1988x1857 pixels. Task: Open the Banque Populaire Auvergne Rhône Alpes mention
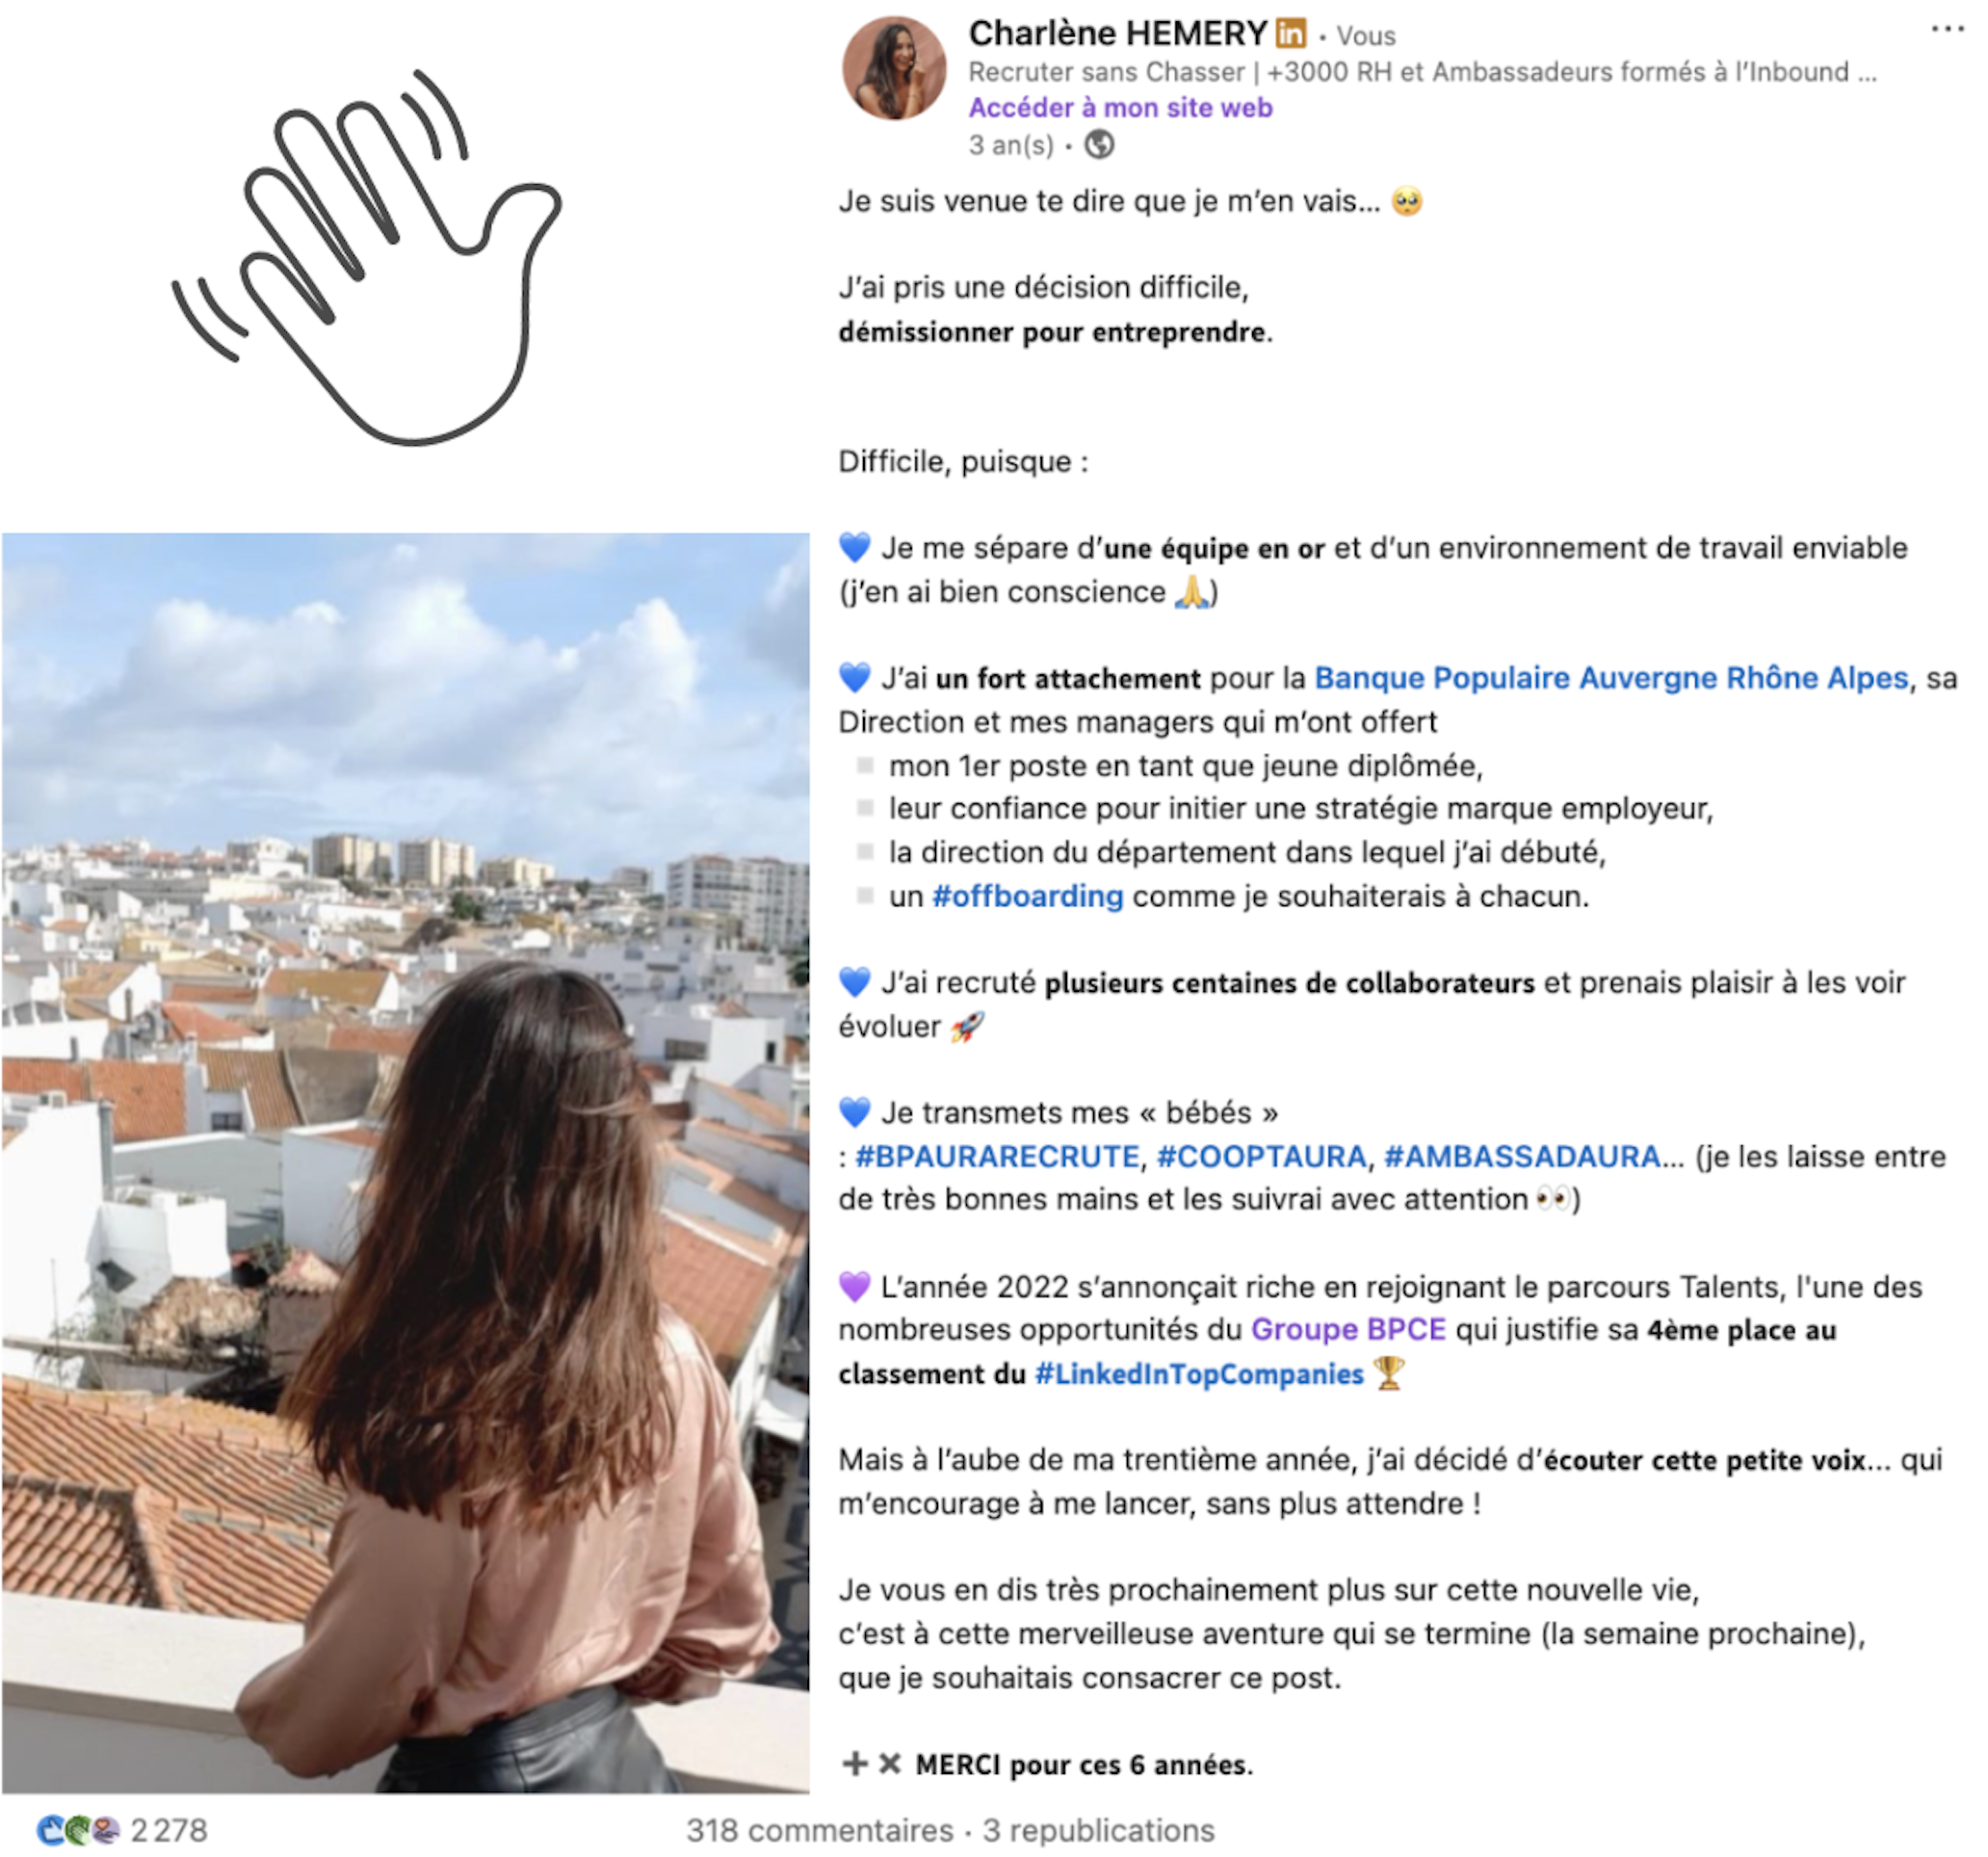tap(1610, 679)
